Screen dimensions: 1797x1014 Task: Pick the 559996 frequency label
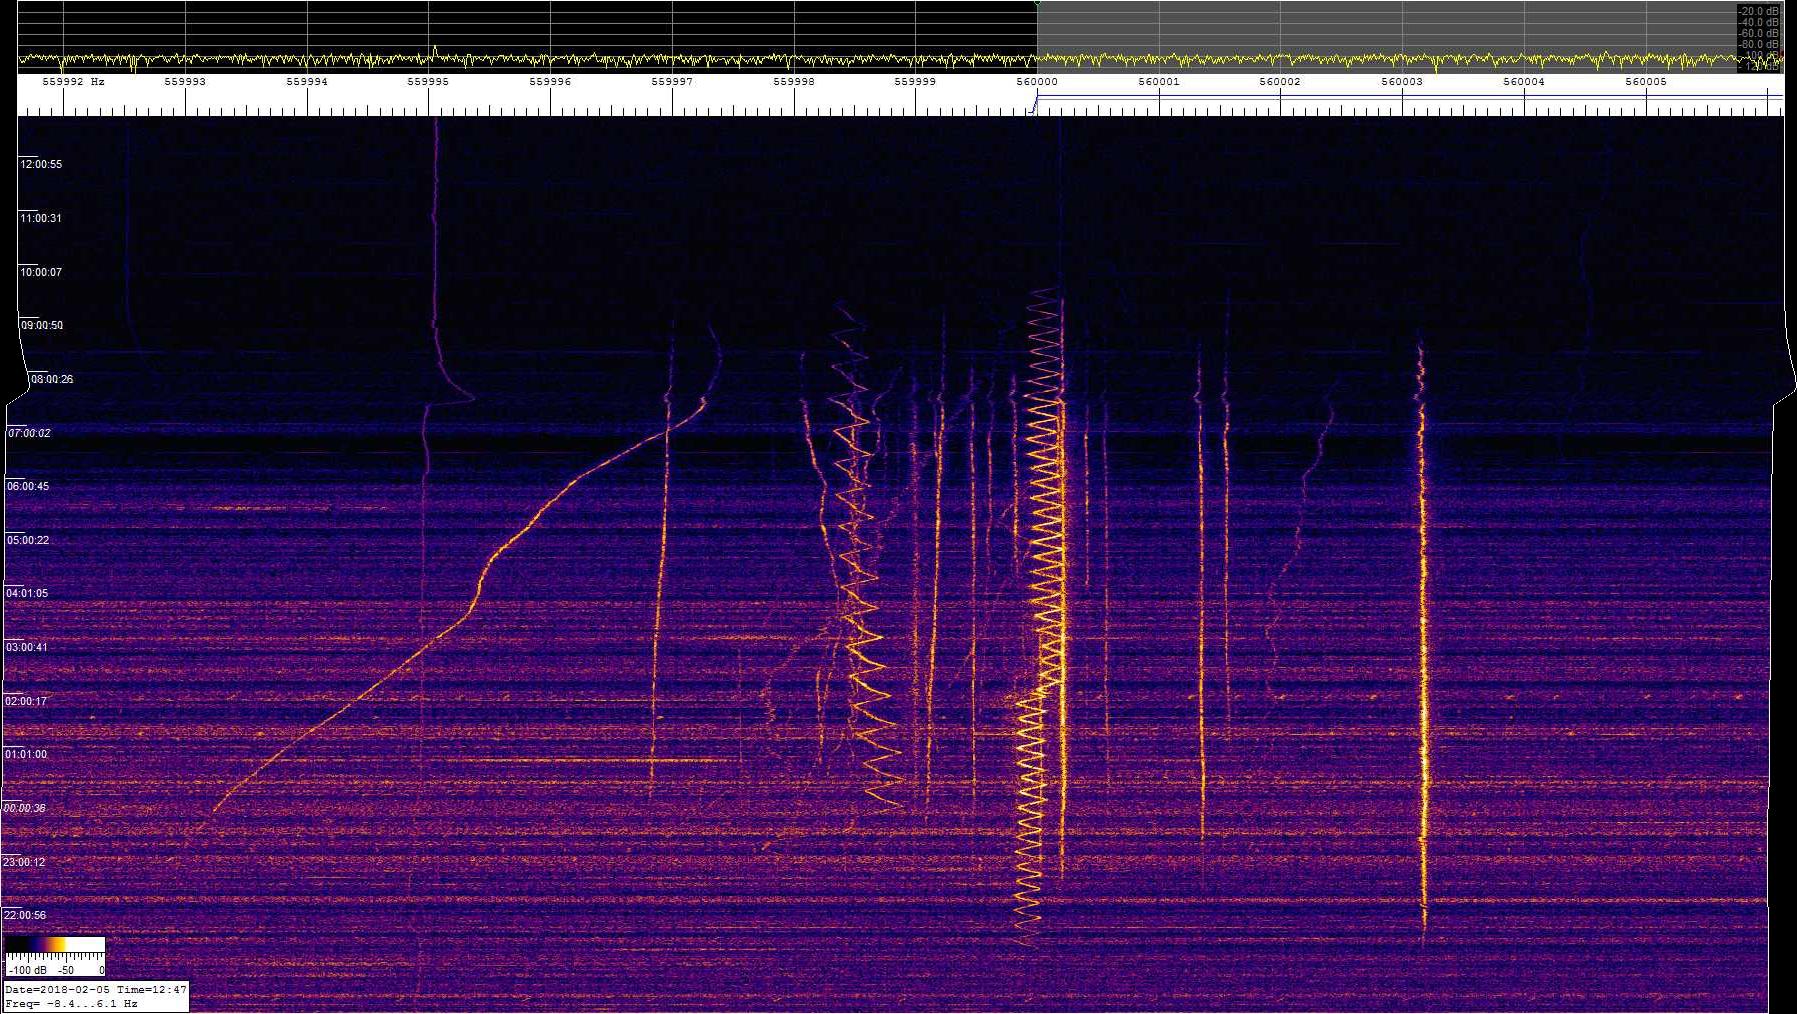550,82
